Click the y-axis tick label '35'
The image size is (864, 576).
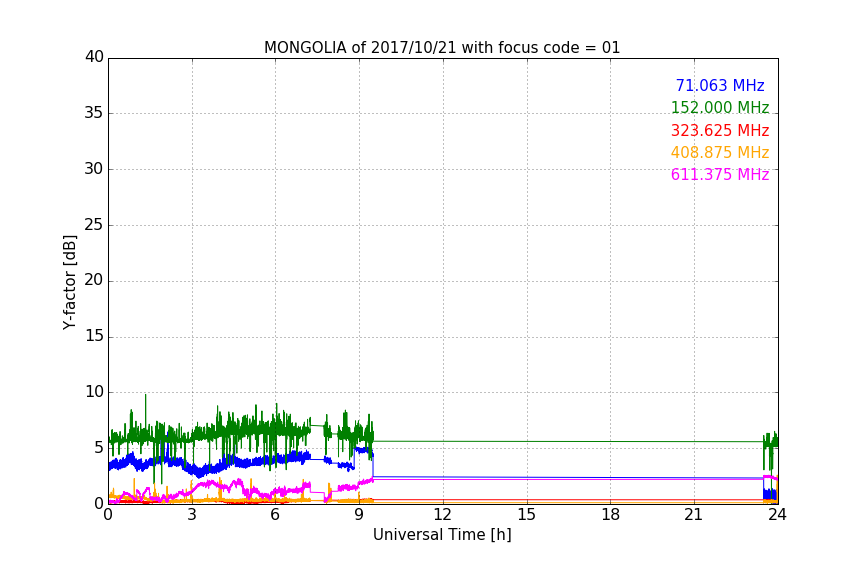pos(94,113)
